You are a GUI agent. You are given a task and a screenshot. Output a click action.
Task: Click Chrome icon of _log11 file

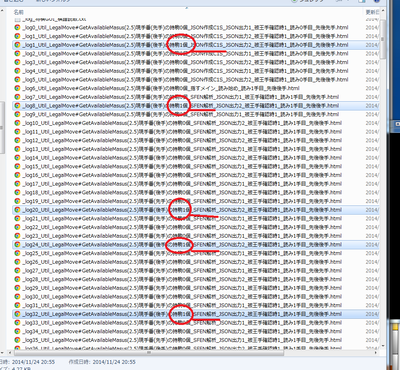coord(17,132)
